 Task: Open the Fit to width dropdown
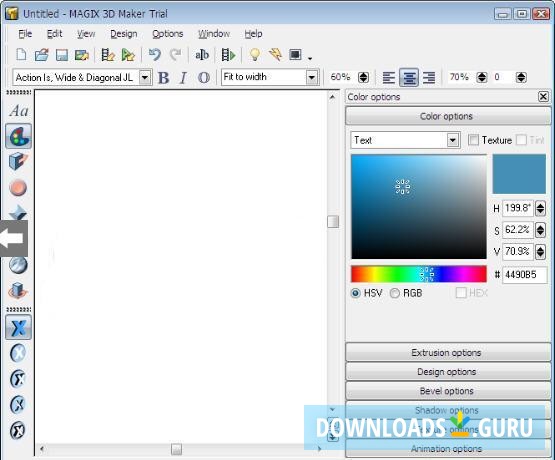pyautogui.click(x=311, y=77)
